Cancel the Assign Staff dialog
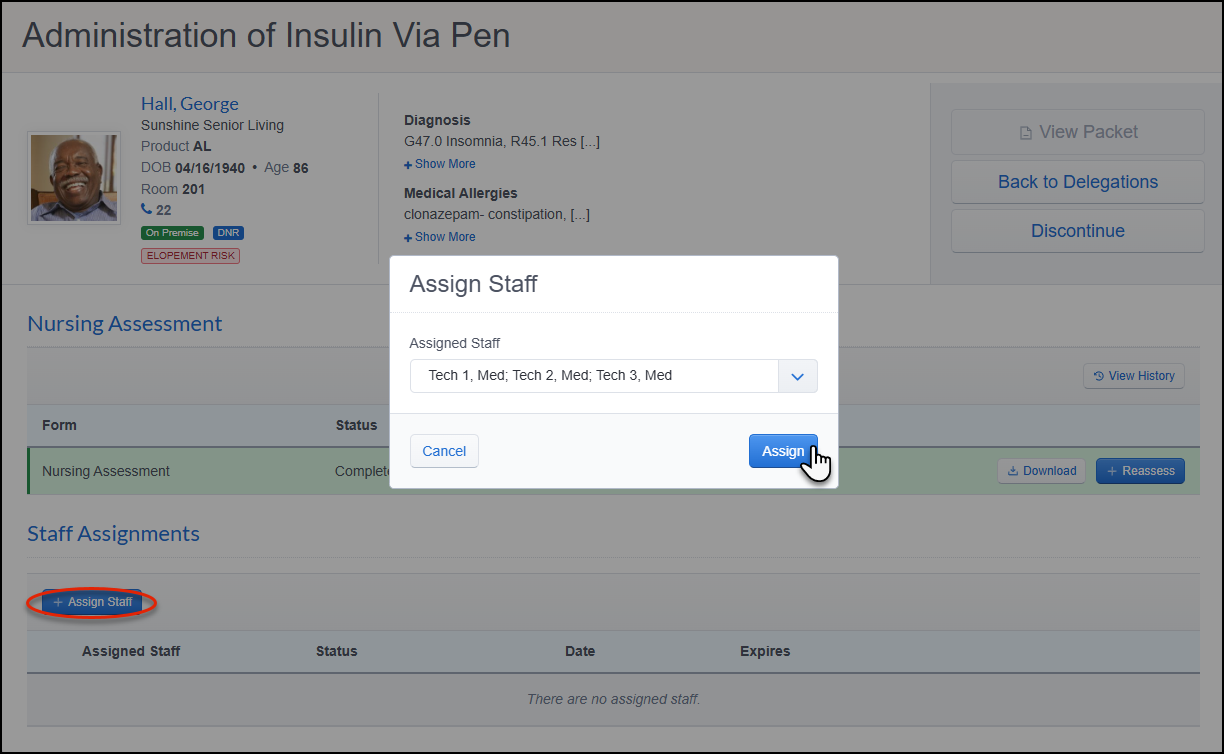Viewport: 1224px width, 754px height. pos(444,451)
